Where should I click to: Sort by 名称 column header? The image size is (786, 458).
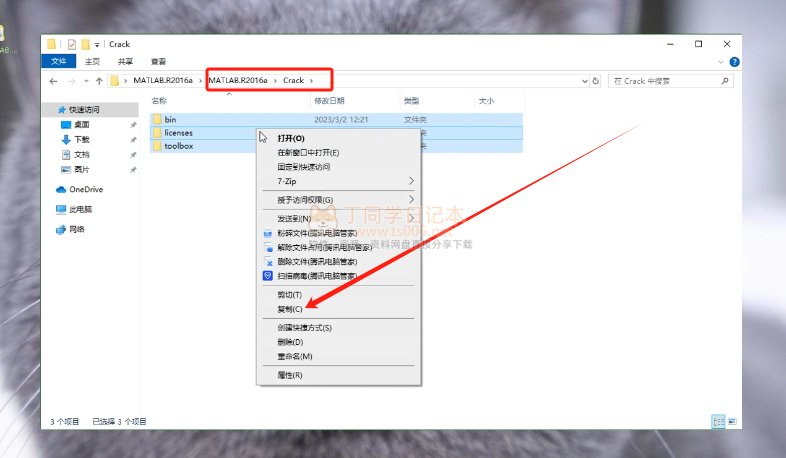[x=159, y=101]
